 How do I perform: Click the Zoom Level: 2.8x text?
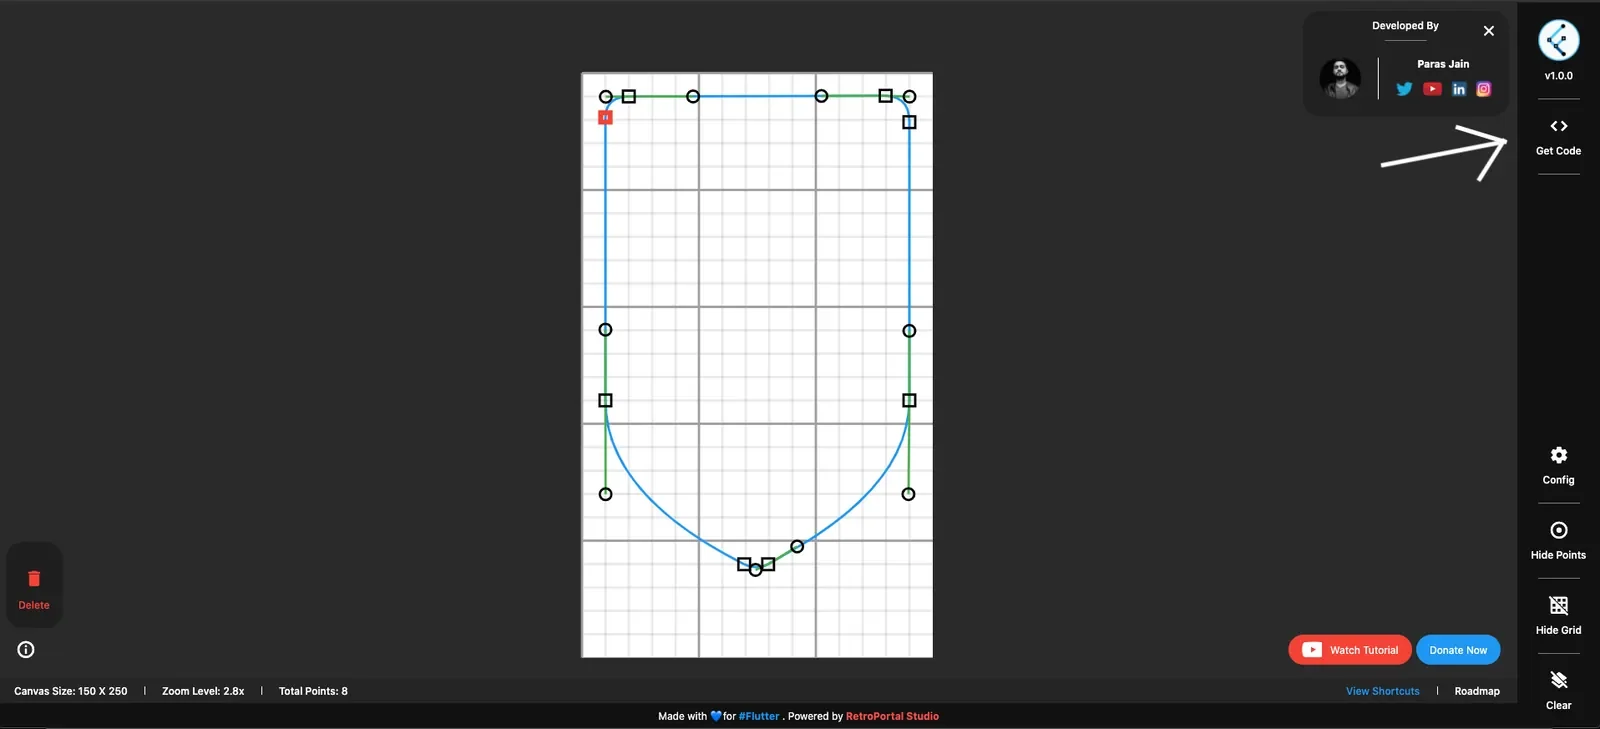click(x=203, y=691)
